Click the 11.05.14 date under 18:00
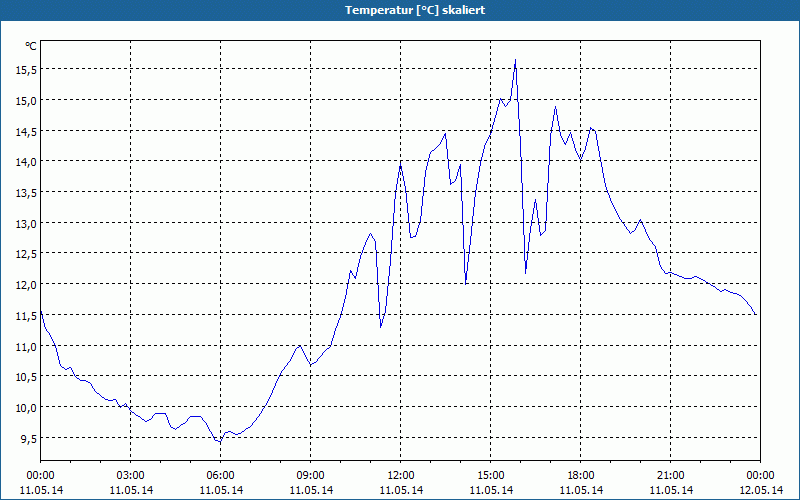This screenshot has width=800, height=500. (581, 490)
